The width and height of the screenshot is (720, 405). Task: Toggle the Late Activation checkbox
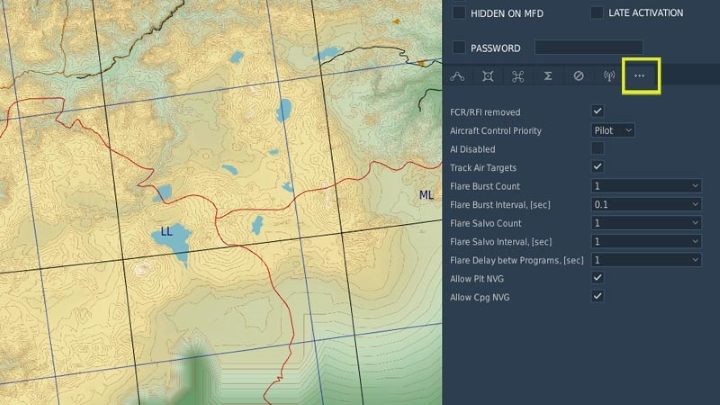click(596, 13)
